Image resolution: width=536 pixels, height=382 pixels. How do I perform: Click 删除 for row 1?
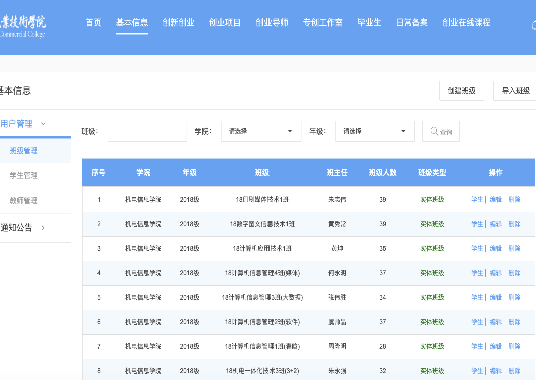pyautogui.click(x=514, y=199)
